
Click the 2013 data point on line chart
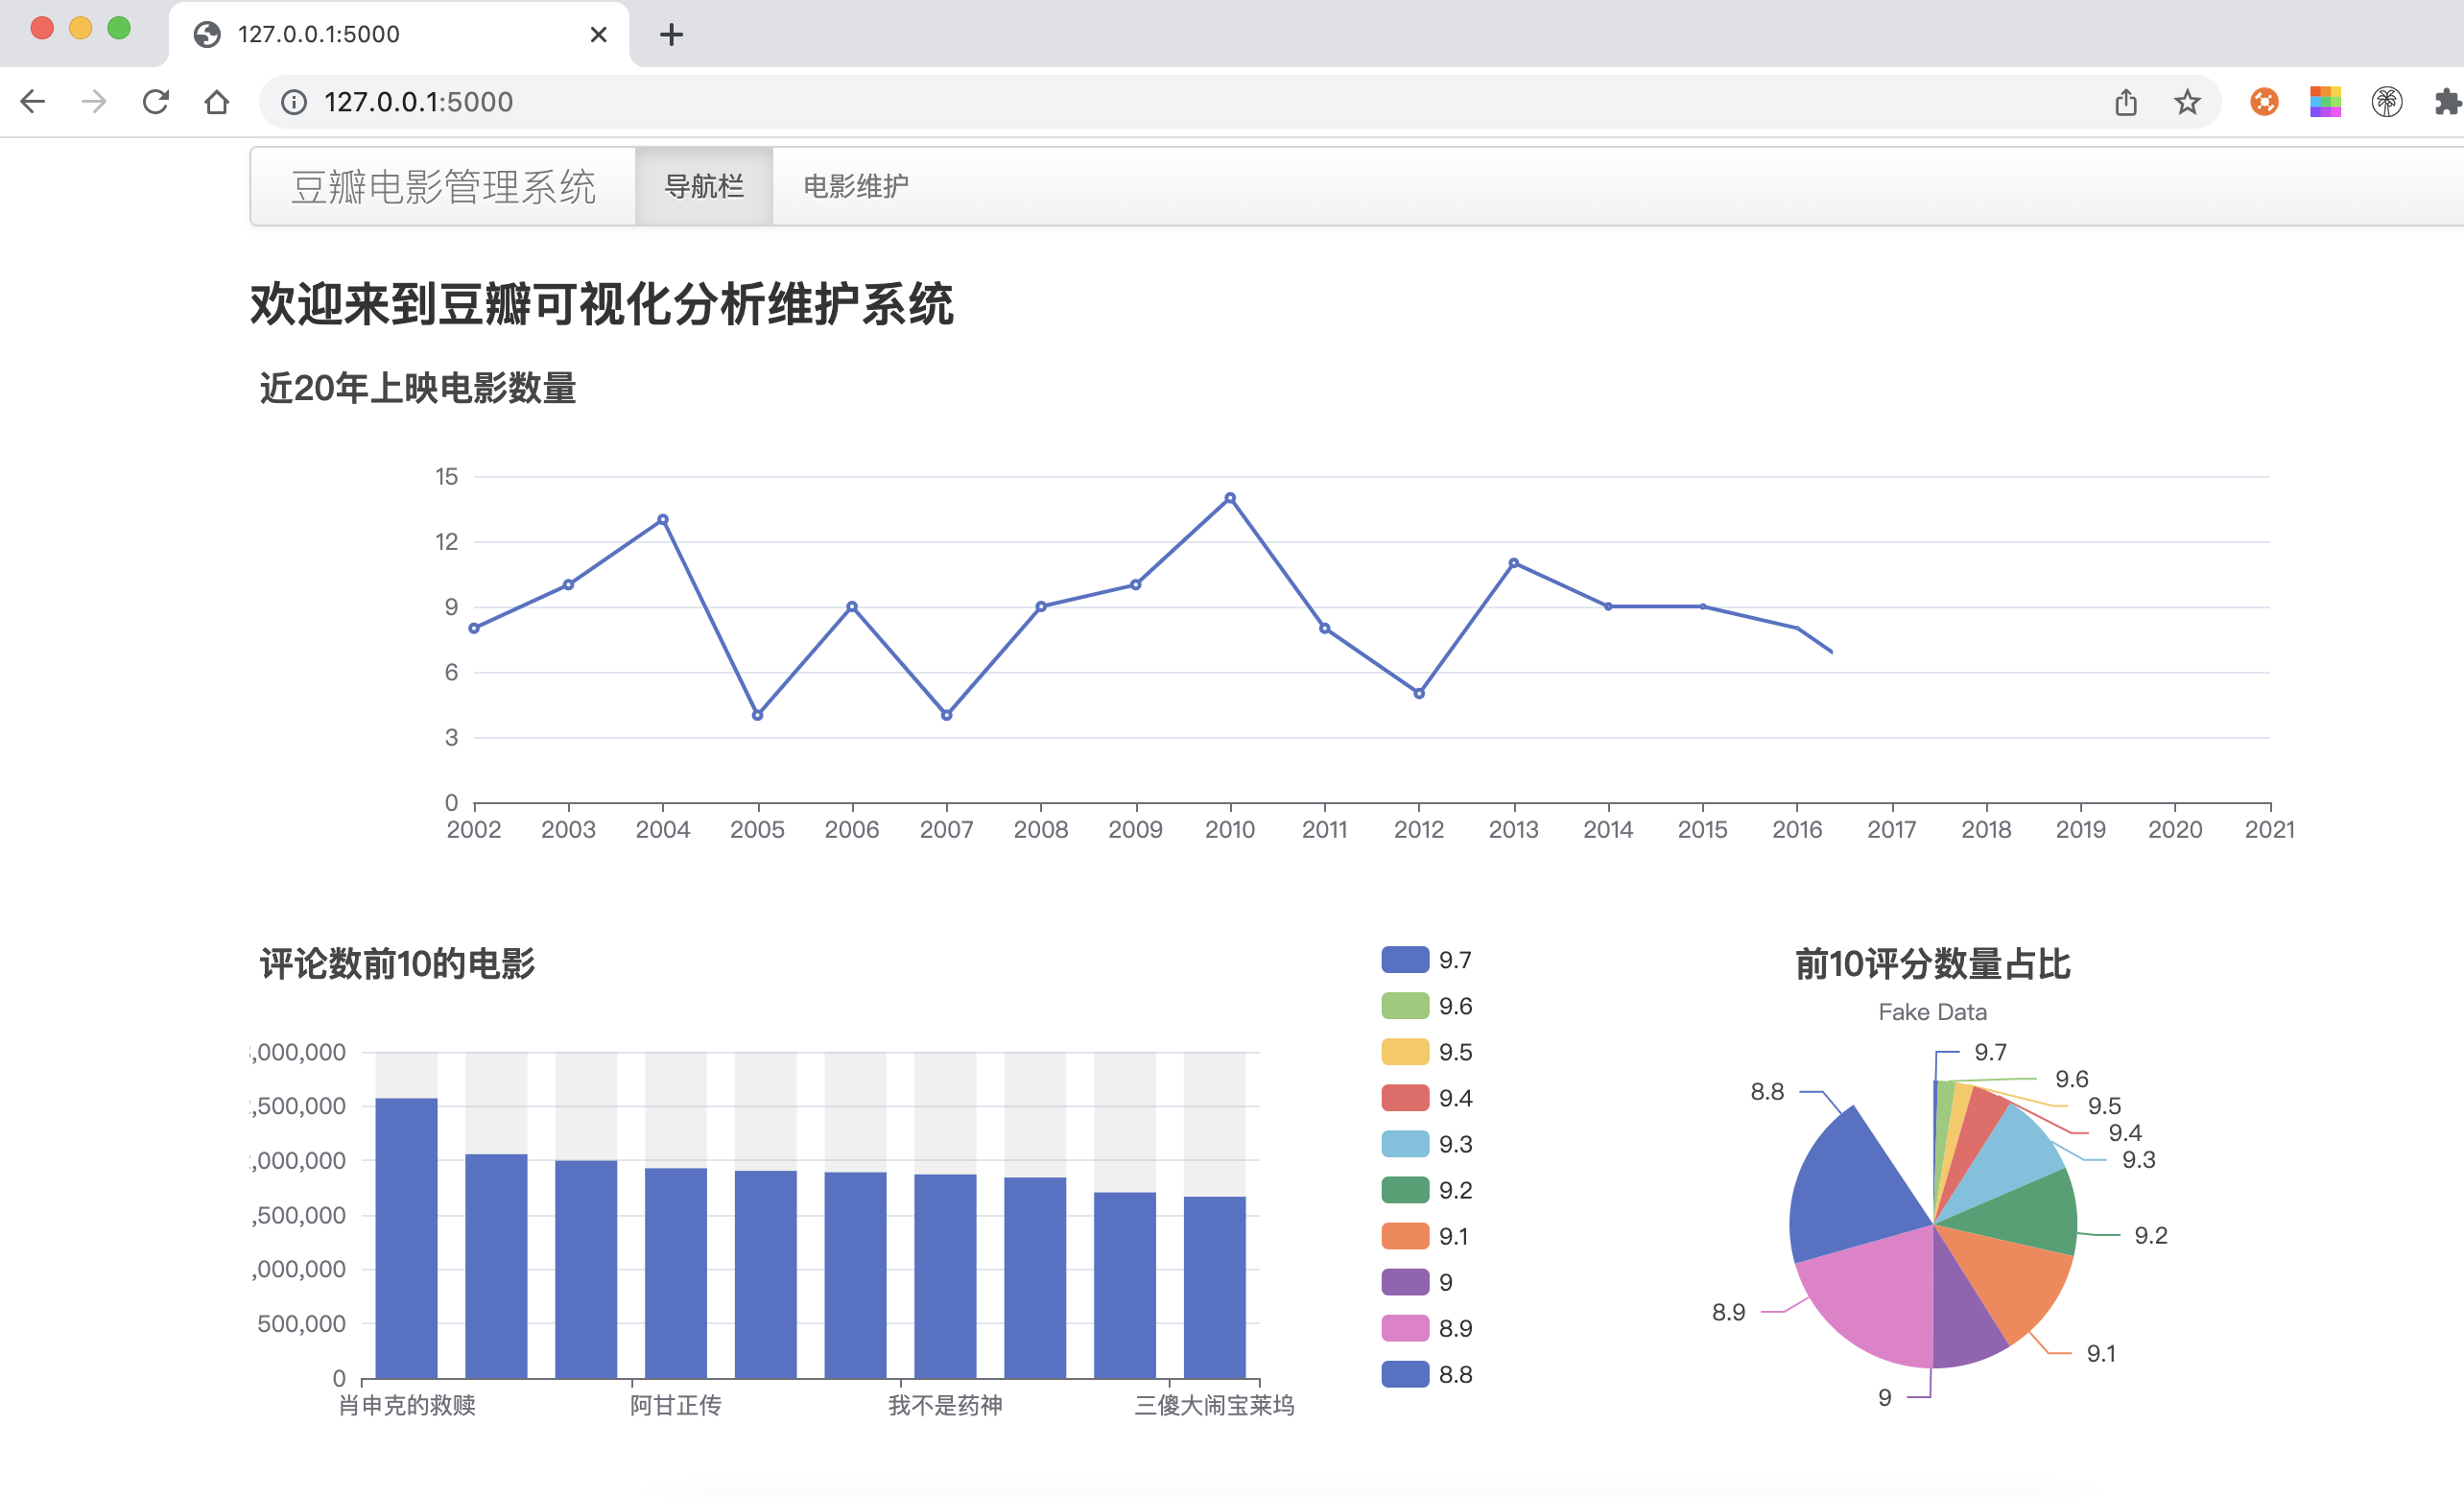pos(1514,563)
